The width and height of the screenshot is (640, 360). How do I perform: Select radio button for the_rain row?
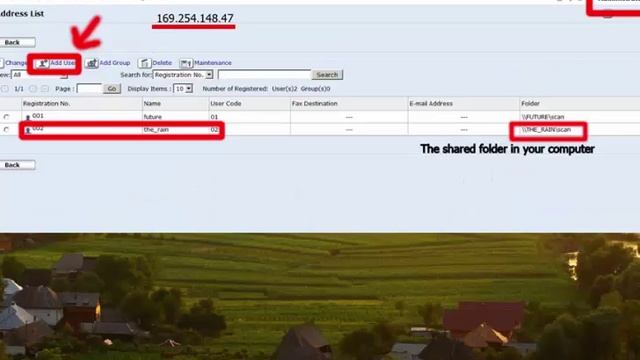click(x=6, y=130)
